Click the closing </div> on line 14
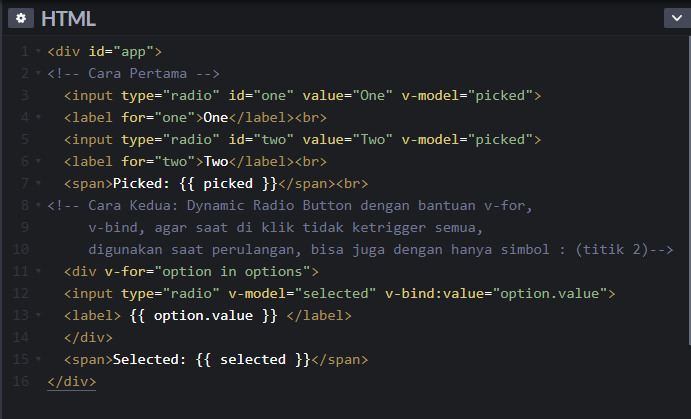The image size is (691, 419). tap(88, 338)
